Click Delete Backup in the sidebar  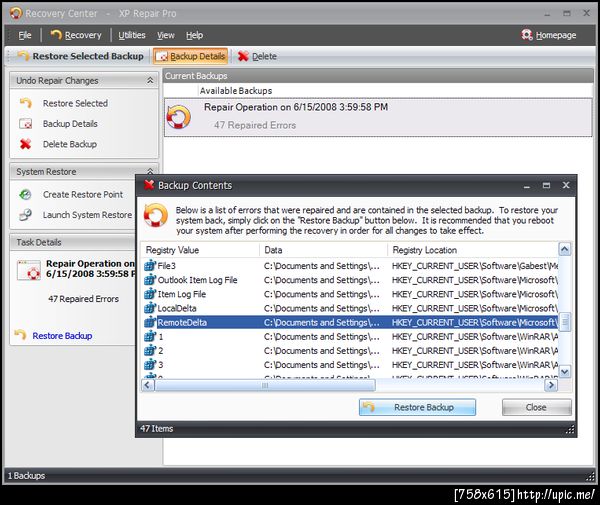pyautogui.click(x=70, y=144)
